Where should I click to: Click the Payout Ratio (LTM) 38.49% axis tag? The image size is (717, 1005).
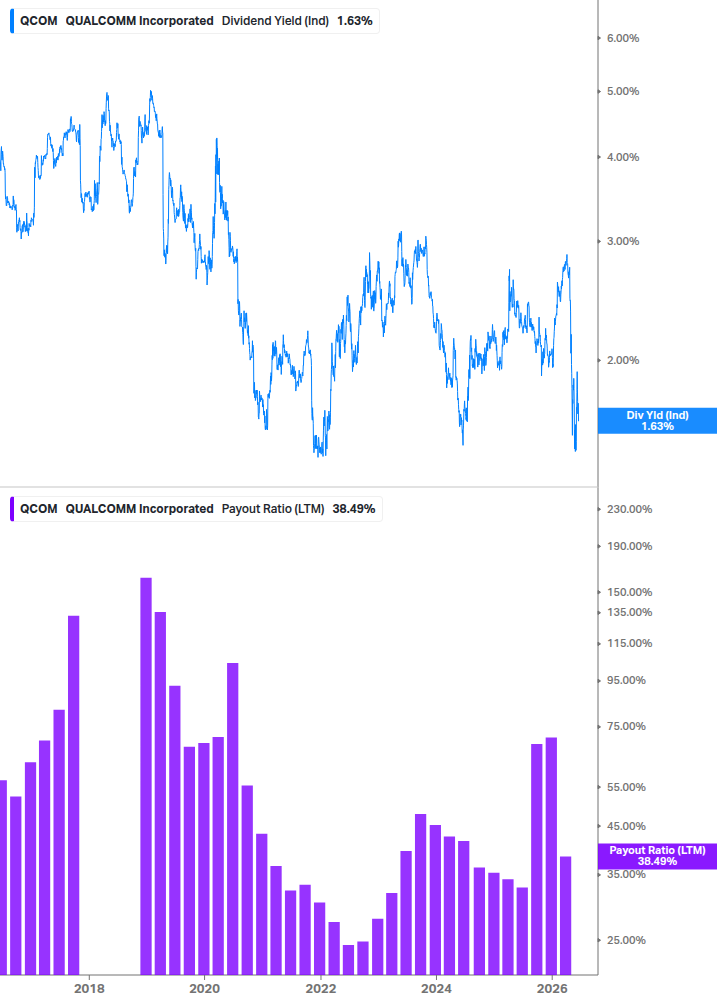click(657, 856)
